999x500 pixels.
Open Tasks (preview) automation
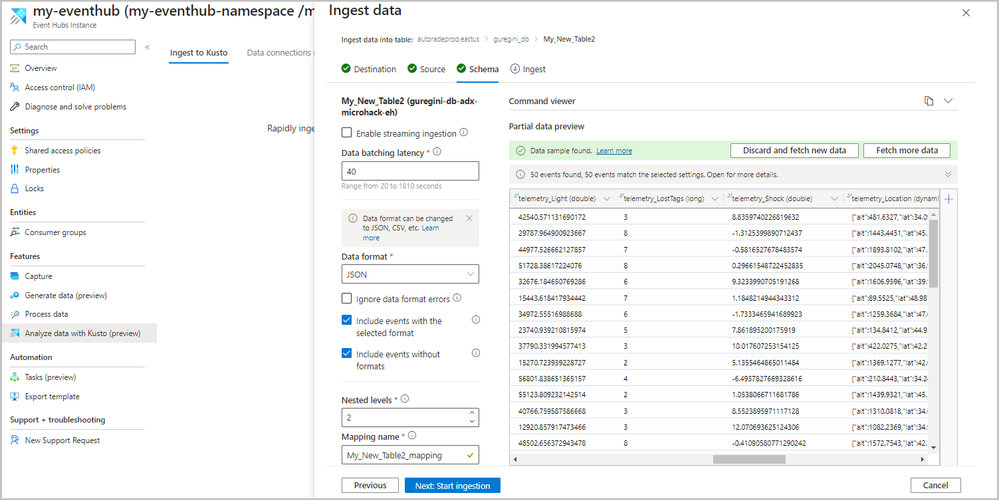pyautogui.click(x=50, y=377)
